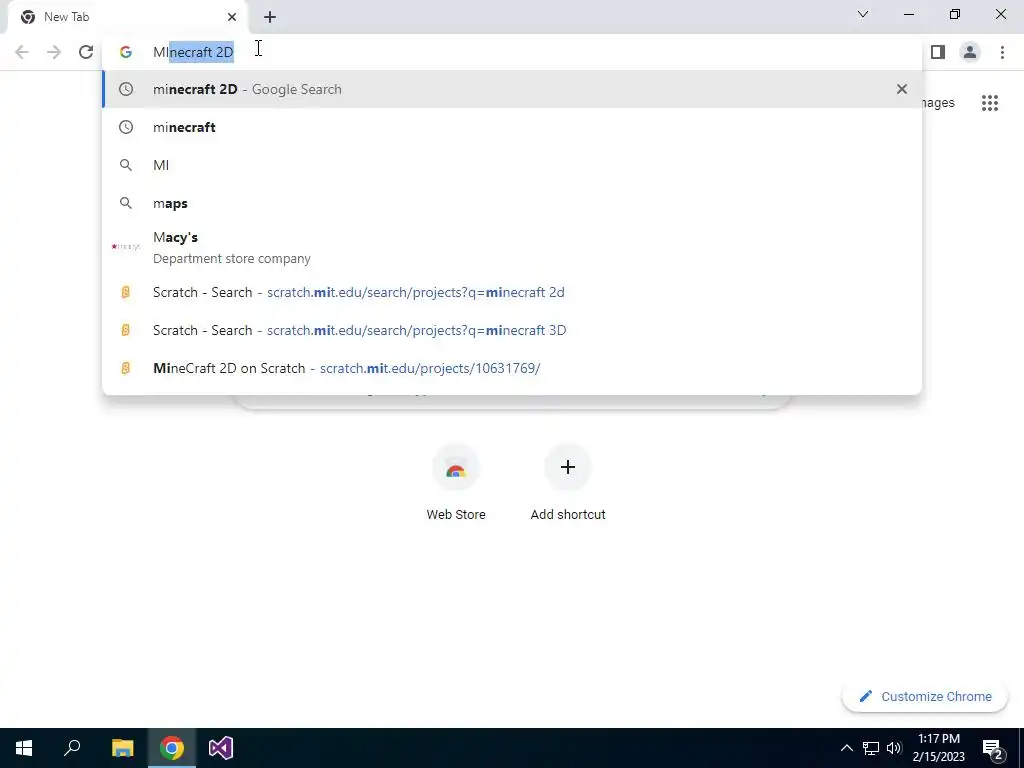1024x768 pixels.
Task: Show hidden system tray icons
Action: (x=846, y=748)
